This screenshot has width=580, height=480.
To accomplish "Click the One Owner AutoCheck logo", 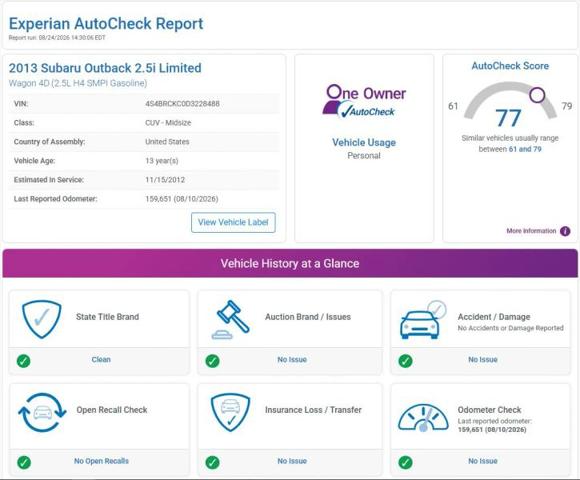I will 364,101.
